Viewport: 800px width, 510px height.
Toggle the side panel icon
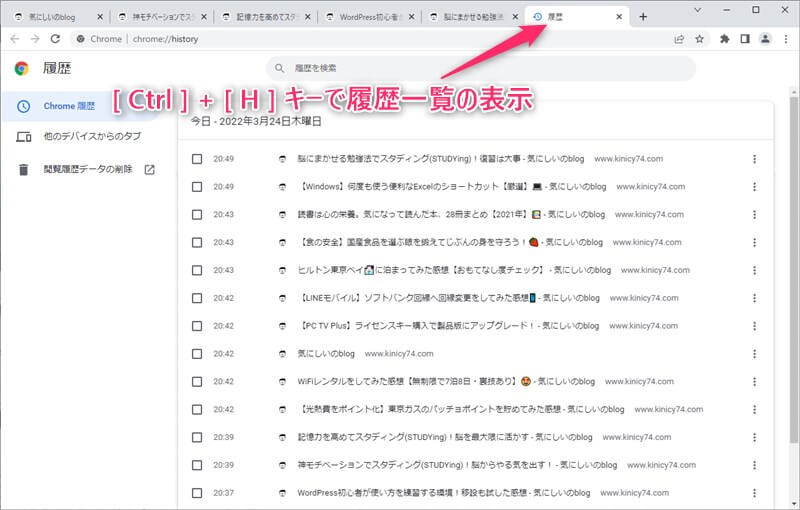tap(745, 39)
